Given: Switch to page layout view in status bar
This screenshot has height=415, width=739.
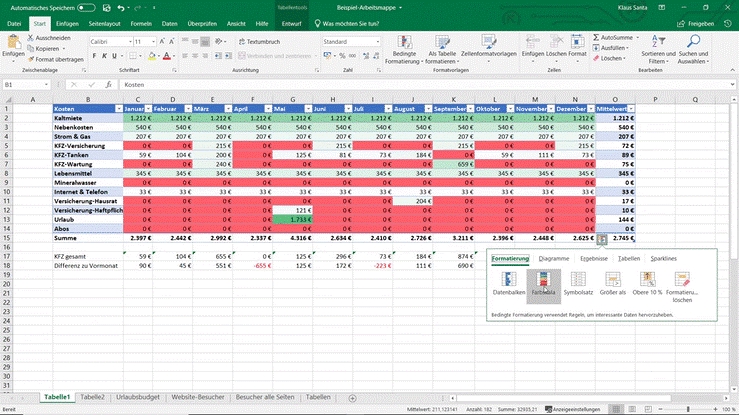Looking at the screenshot, I should coord(632,409).
